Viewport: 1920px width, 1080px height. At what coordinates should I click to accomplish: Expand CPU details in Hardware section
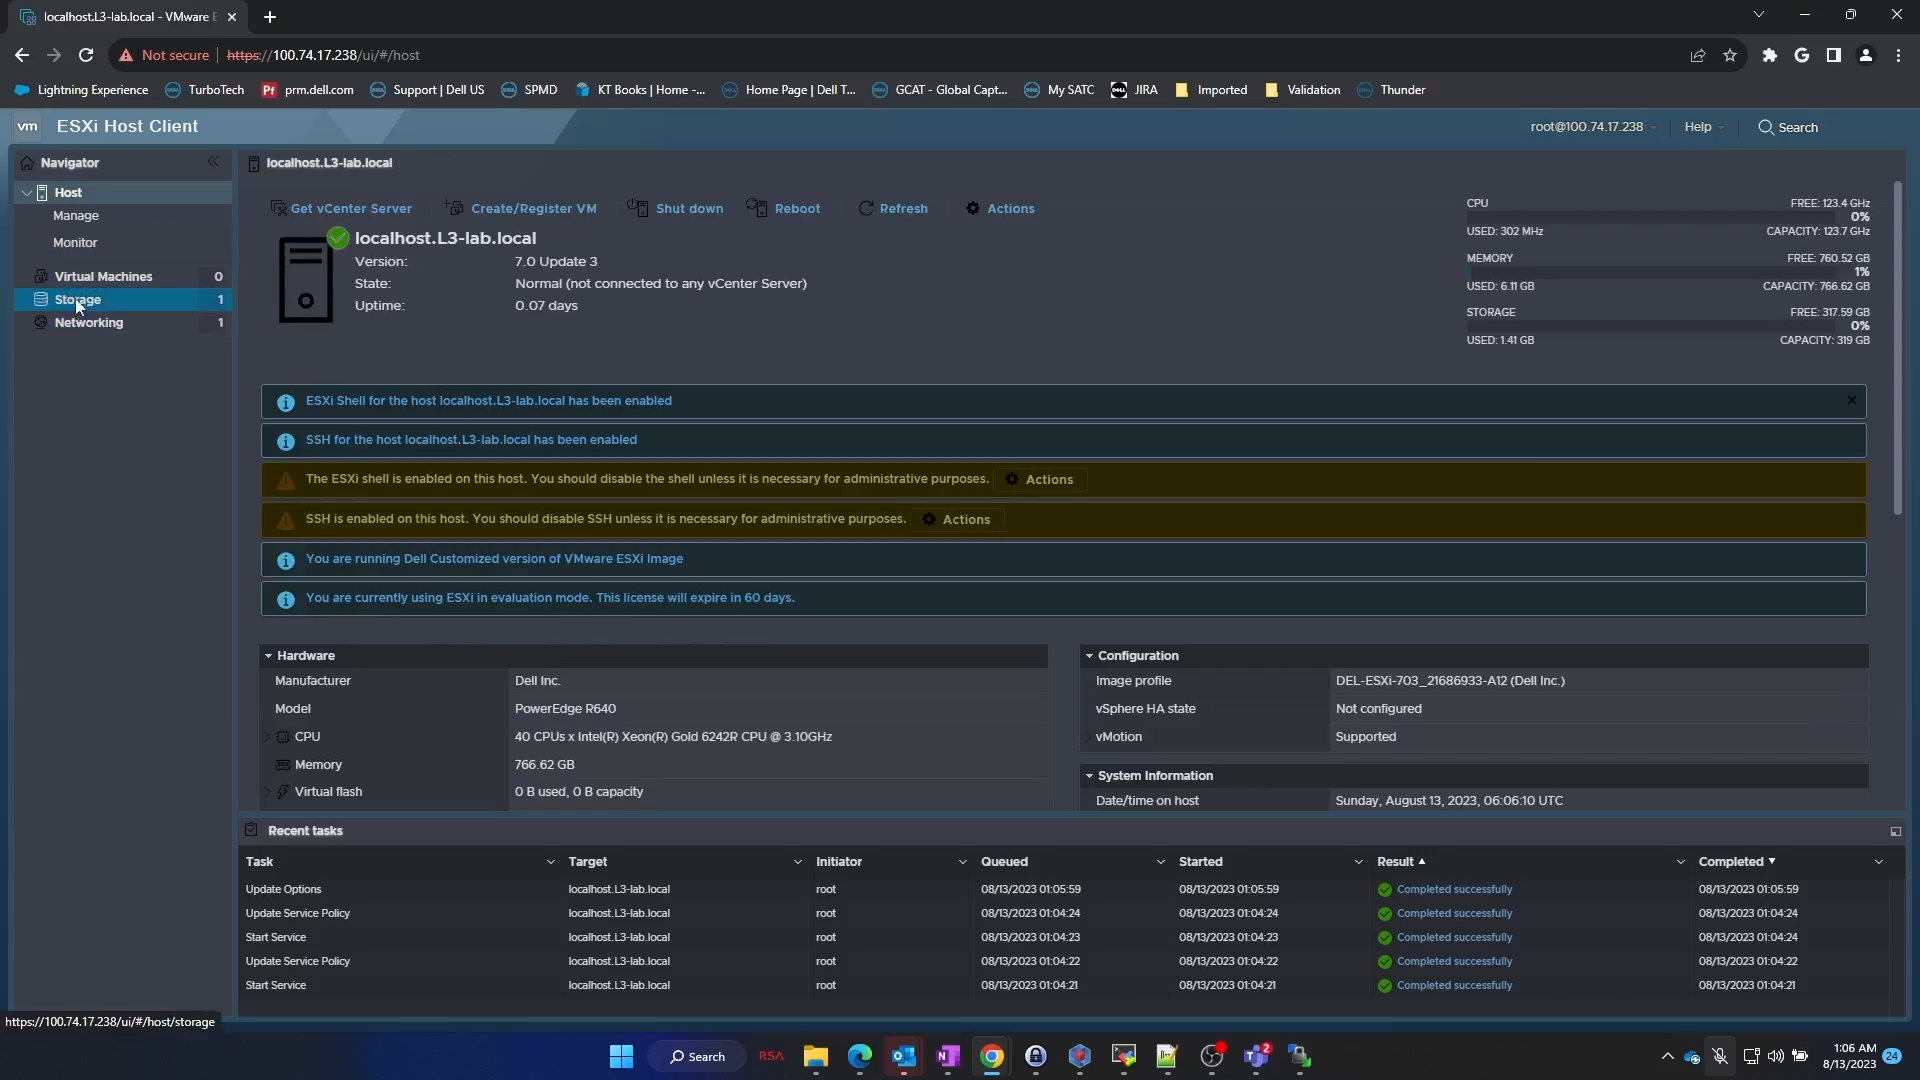click(x=268, y=737)
